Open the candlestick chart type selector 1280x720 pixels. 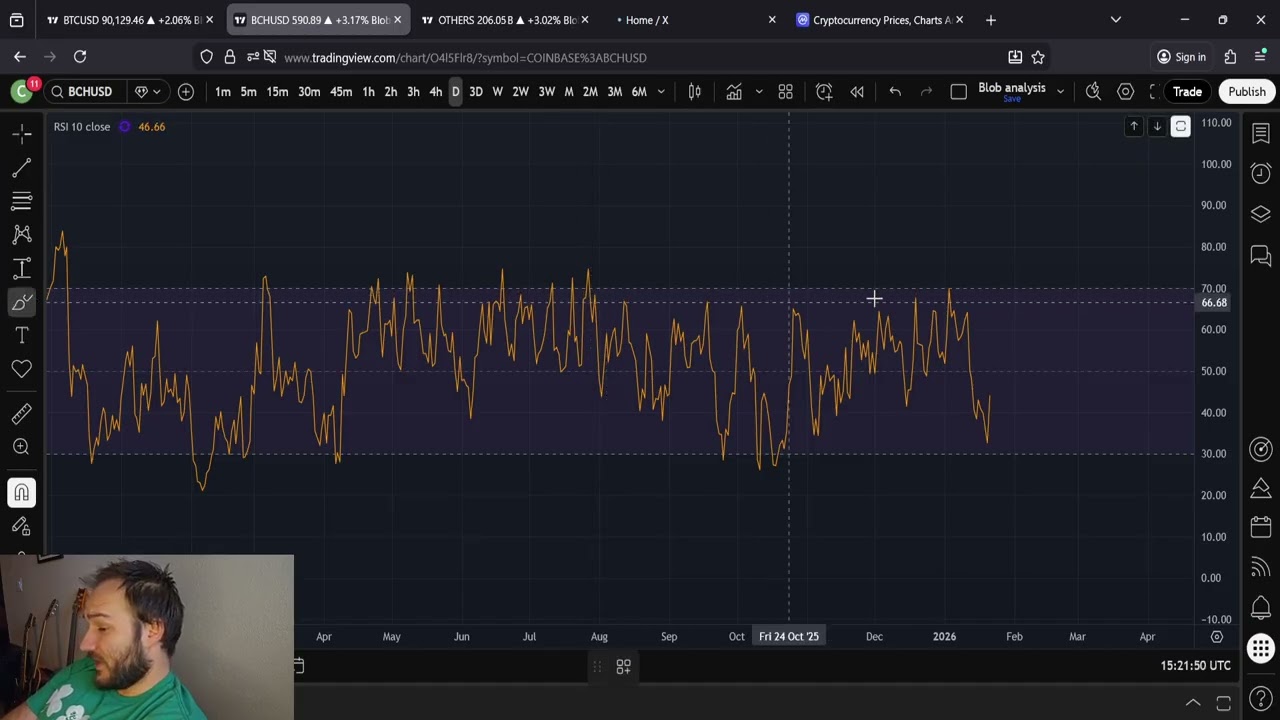coord(694,92)
